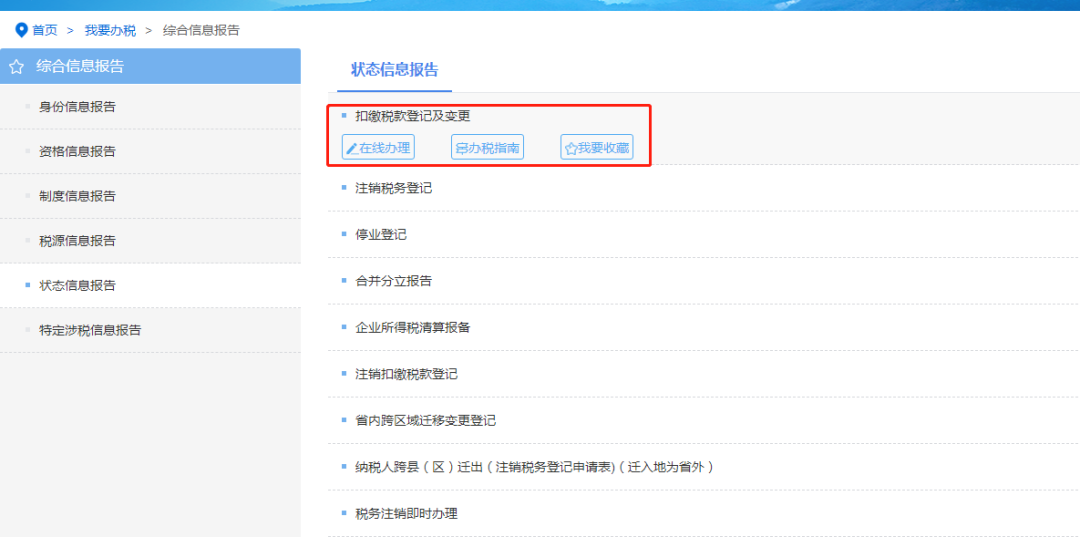Click the 办税指南 button

(488, 147)
